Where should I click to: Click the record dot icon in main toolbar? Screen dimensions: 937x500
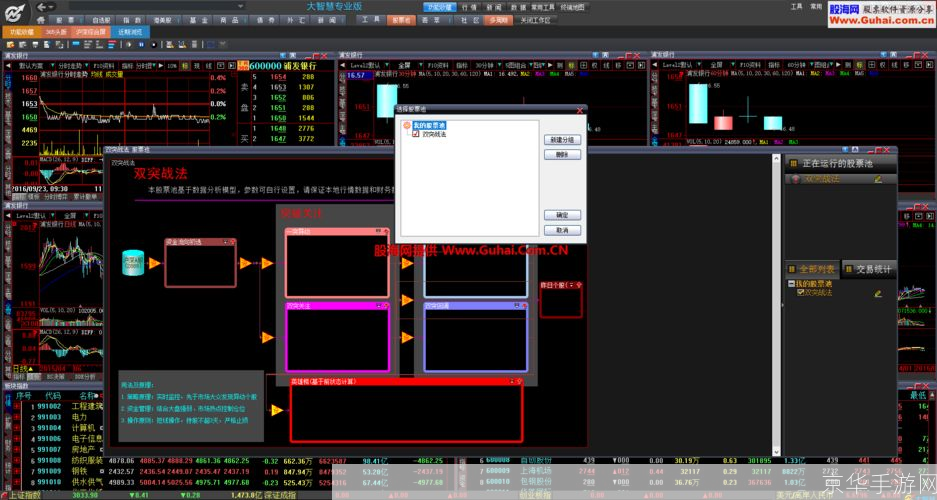click(154, 44)
